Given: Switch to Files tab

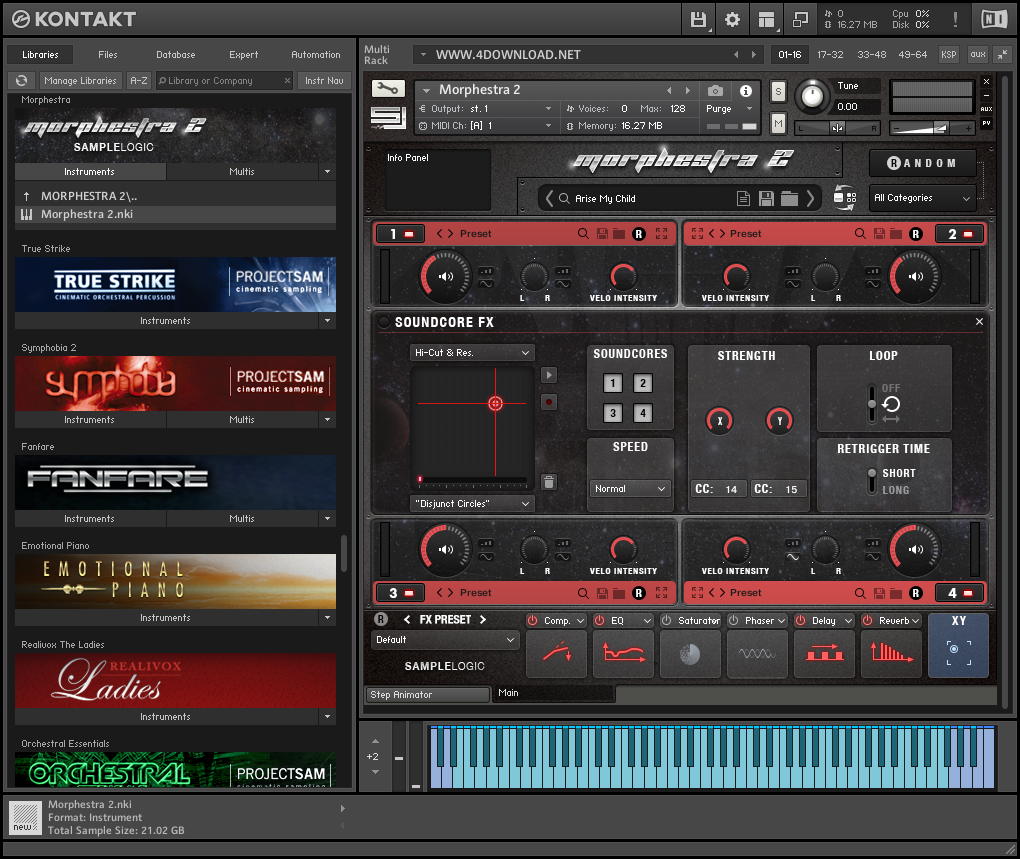Looking at the screenshot, I should 108,55.
